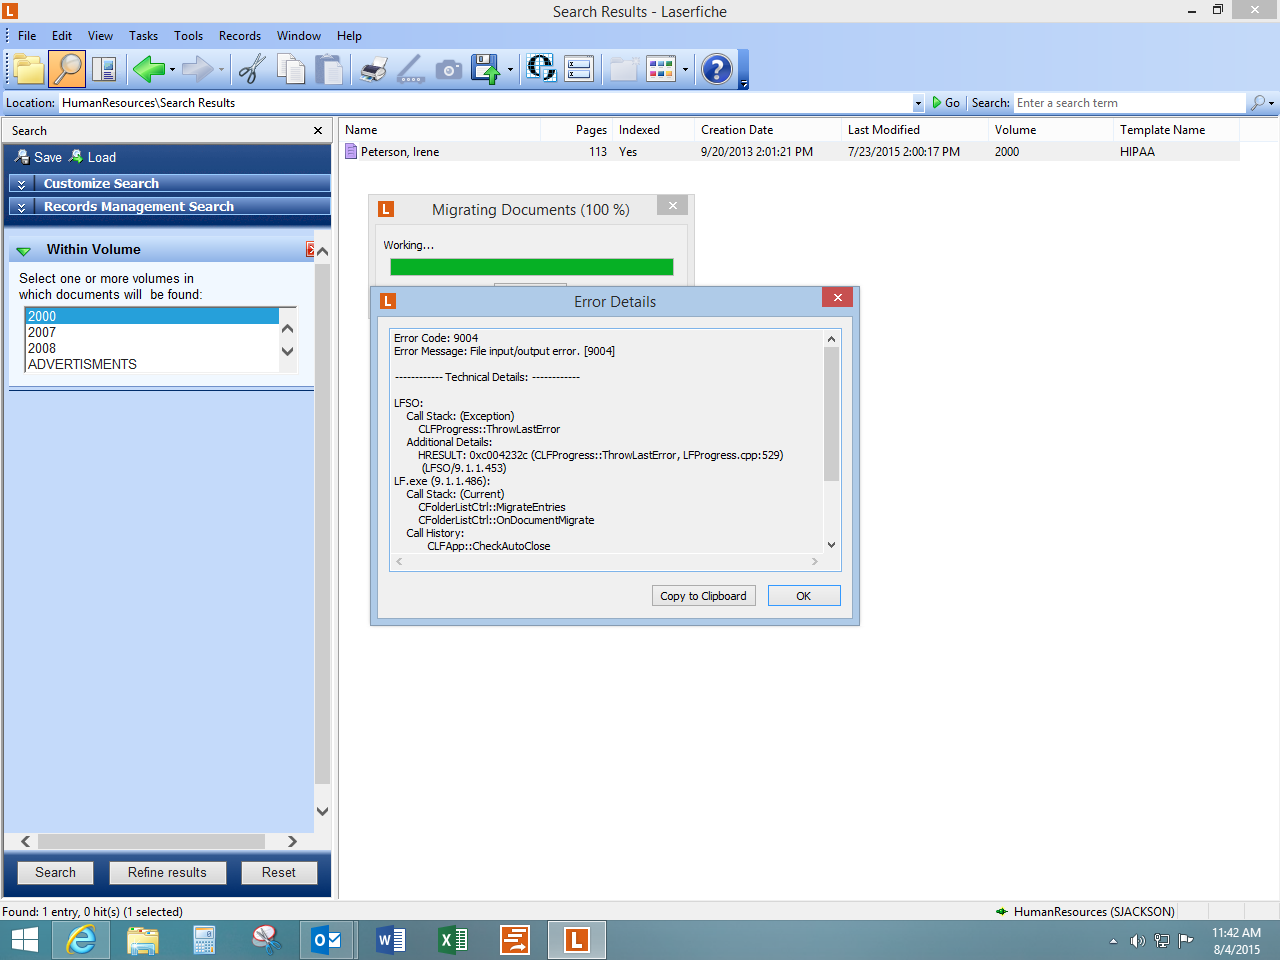Click the globe grid toolbar icon
This screenshot has height=960, width=1280.
click(x=541, y=68)
